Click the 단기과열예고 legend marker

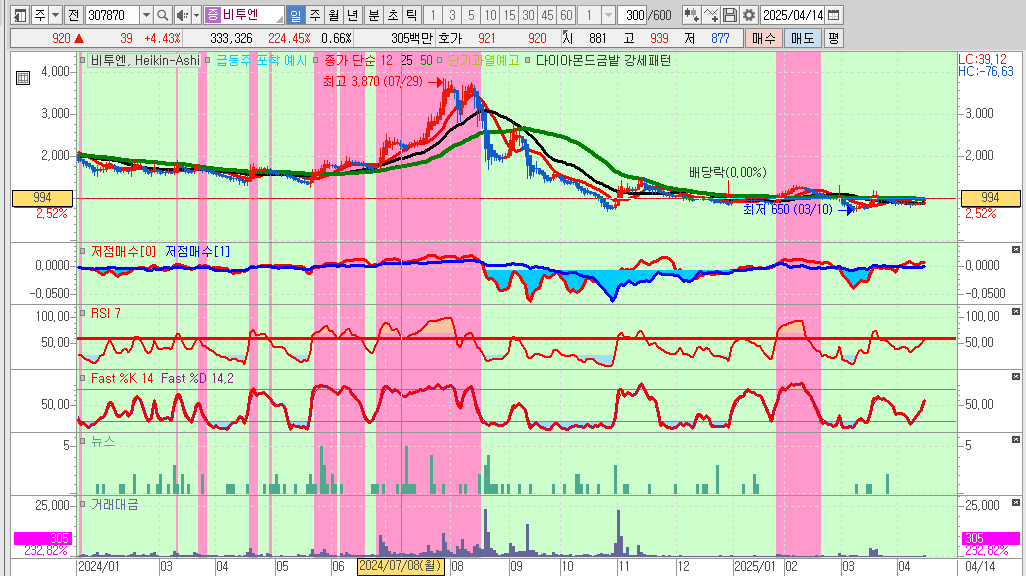tap(440, 60)
